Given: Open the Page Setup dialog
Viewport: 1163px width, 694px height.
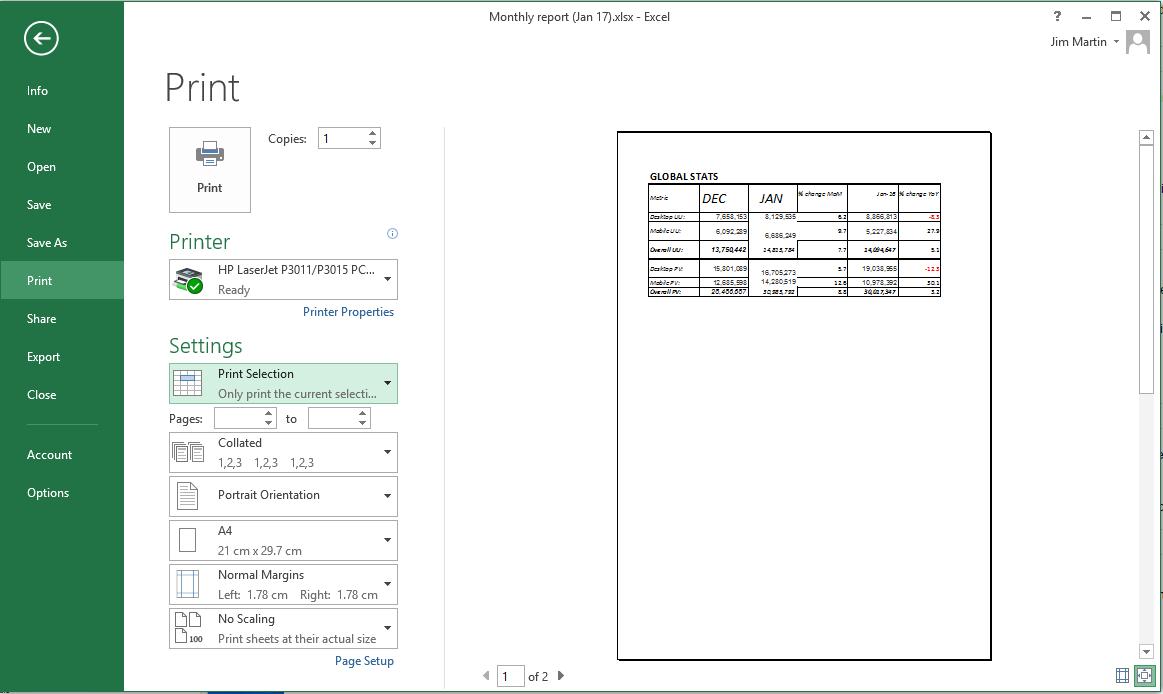Looking at the screenshot, I should point(364,660).
